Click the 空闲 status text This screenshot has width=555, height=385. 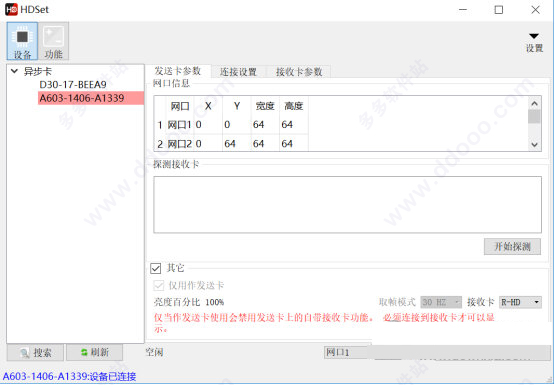pyautogui.click(x=154, y=352)
